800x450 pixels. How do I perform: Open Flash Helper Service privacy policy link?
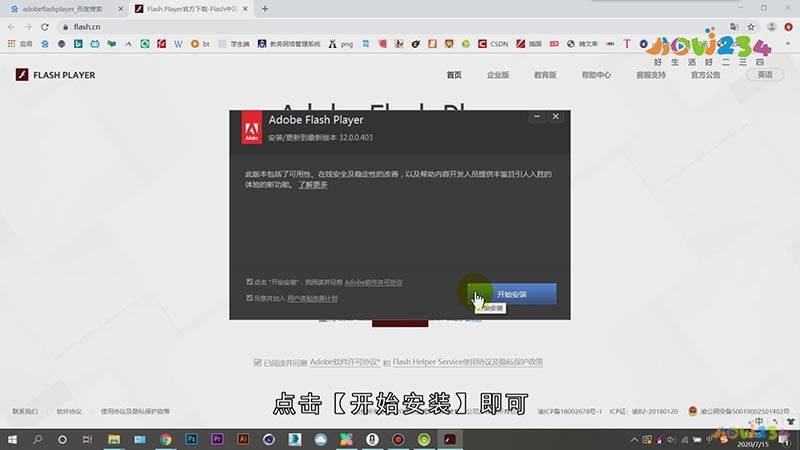pos(467,362)
